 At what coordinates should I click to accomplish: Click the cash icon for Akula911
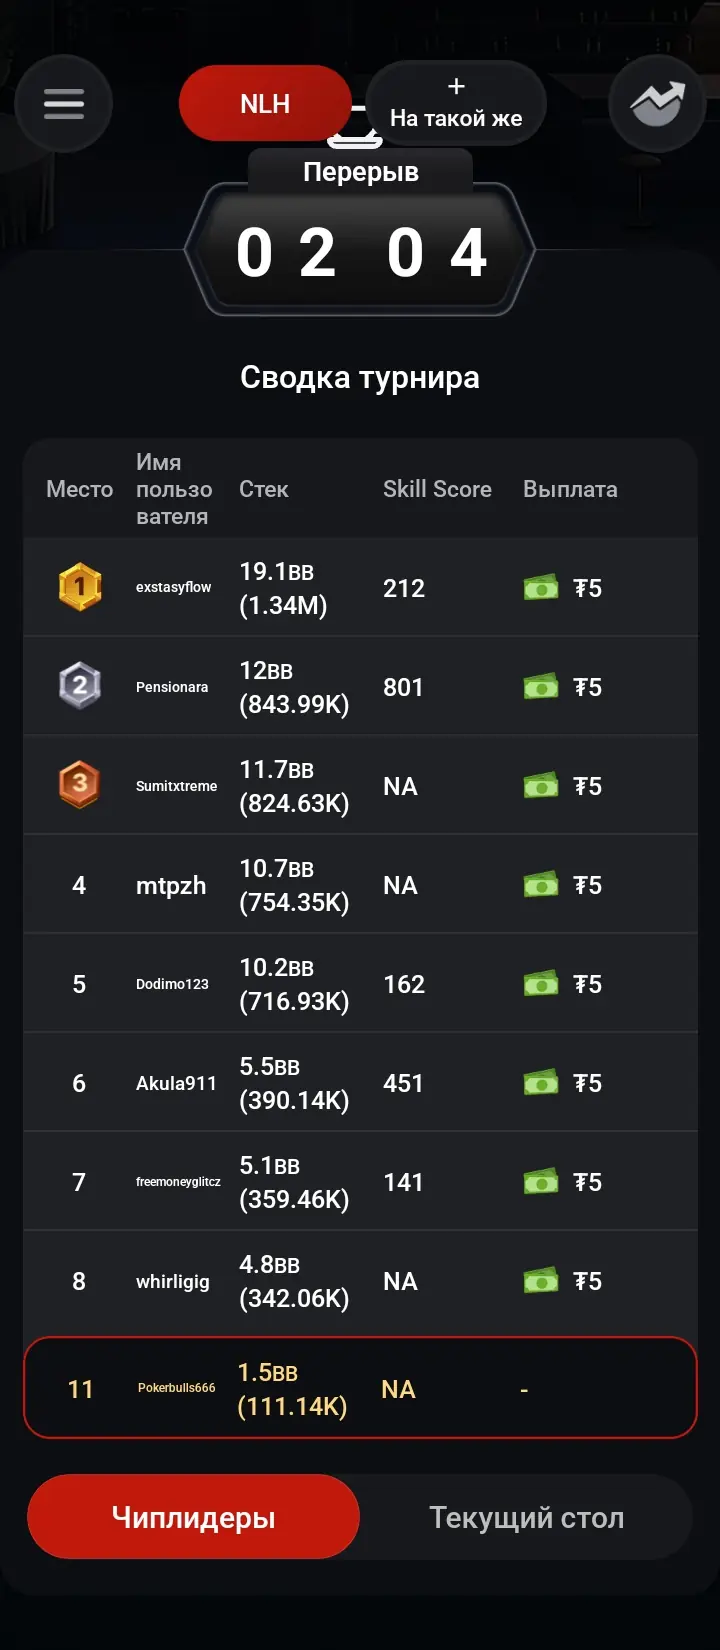pyautogui.click(x=541, y=1083)
